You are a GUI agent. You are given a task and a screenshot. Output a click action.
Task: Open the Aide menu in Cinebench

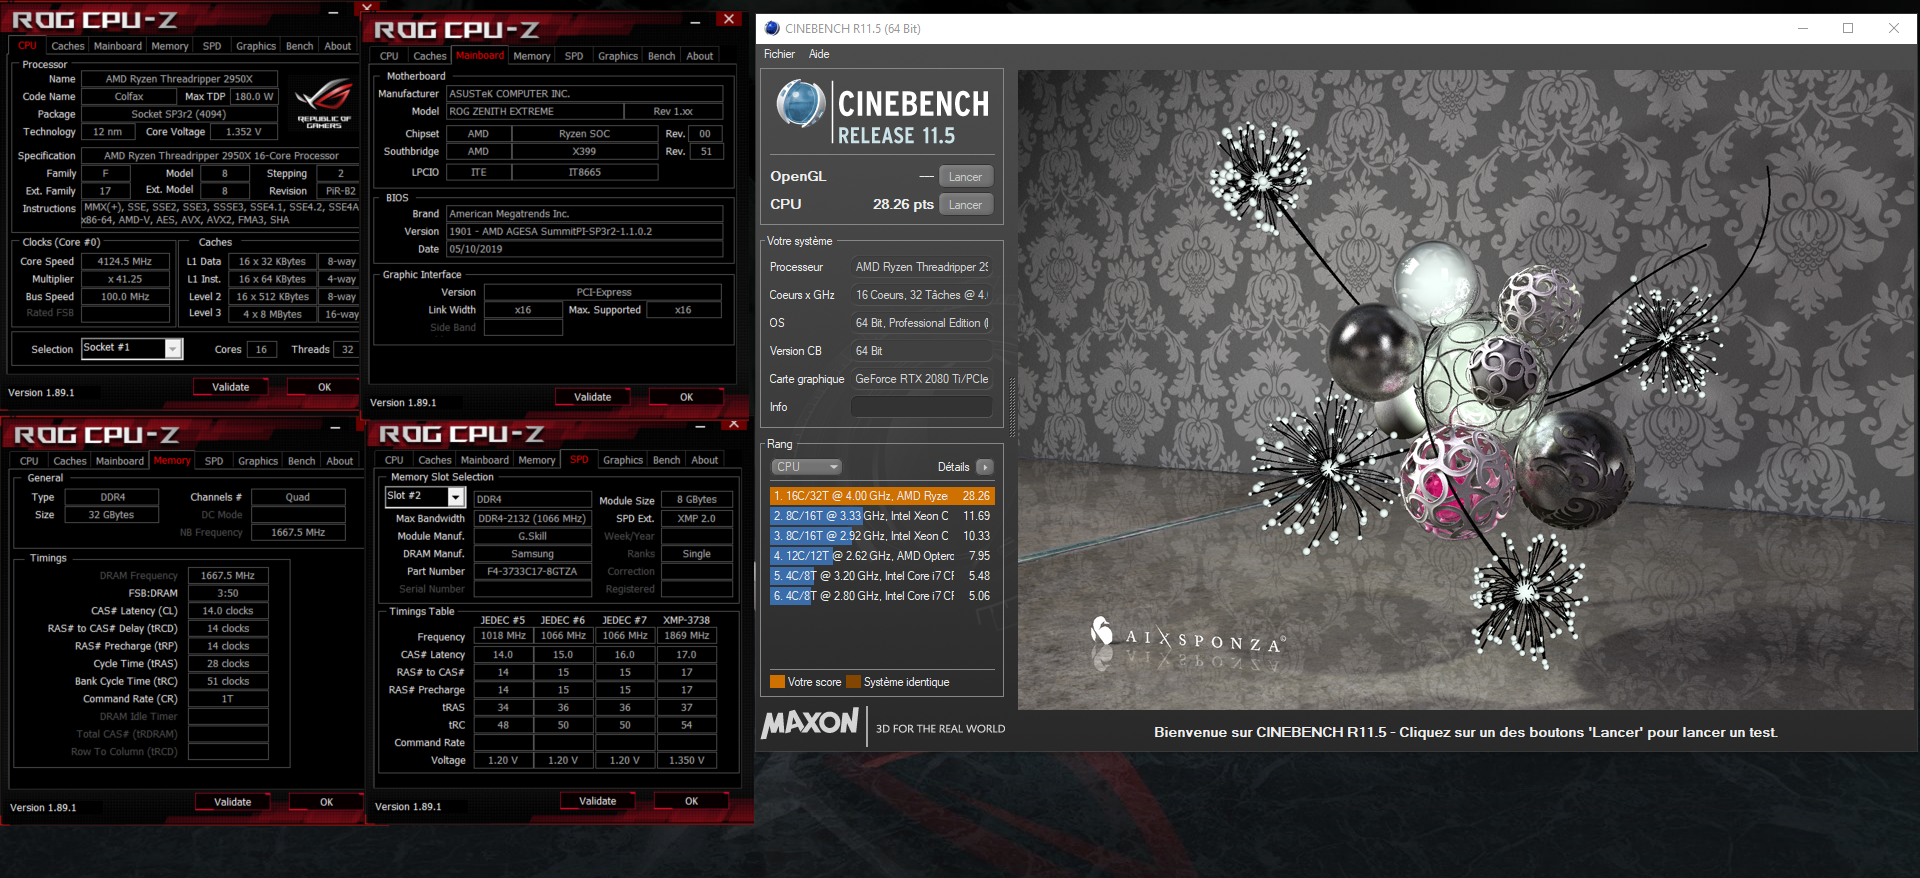point(819,54)
